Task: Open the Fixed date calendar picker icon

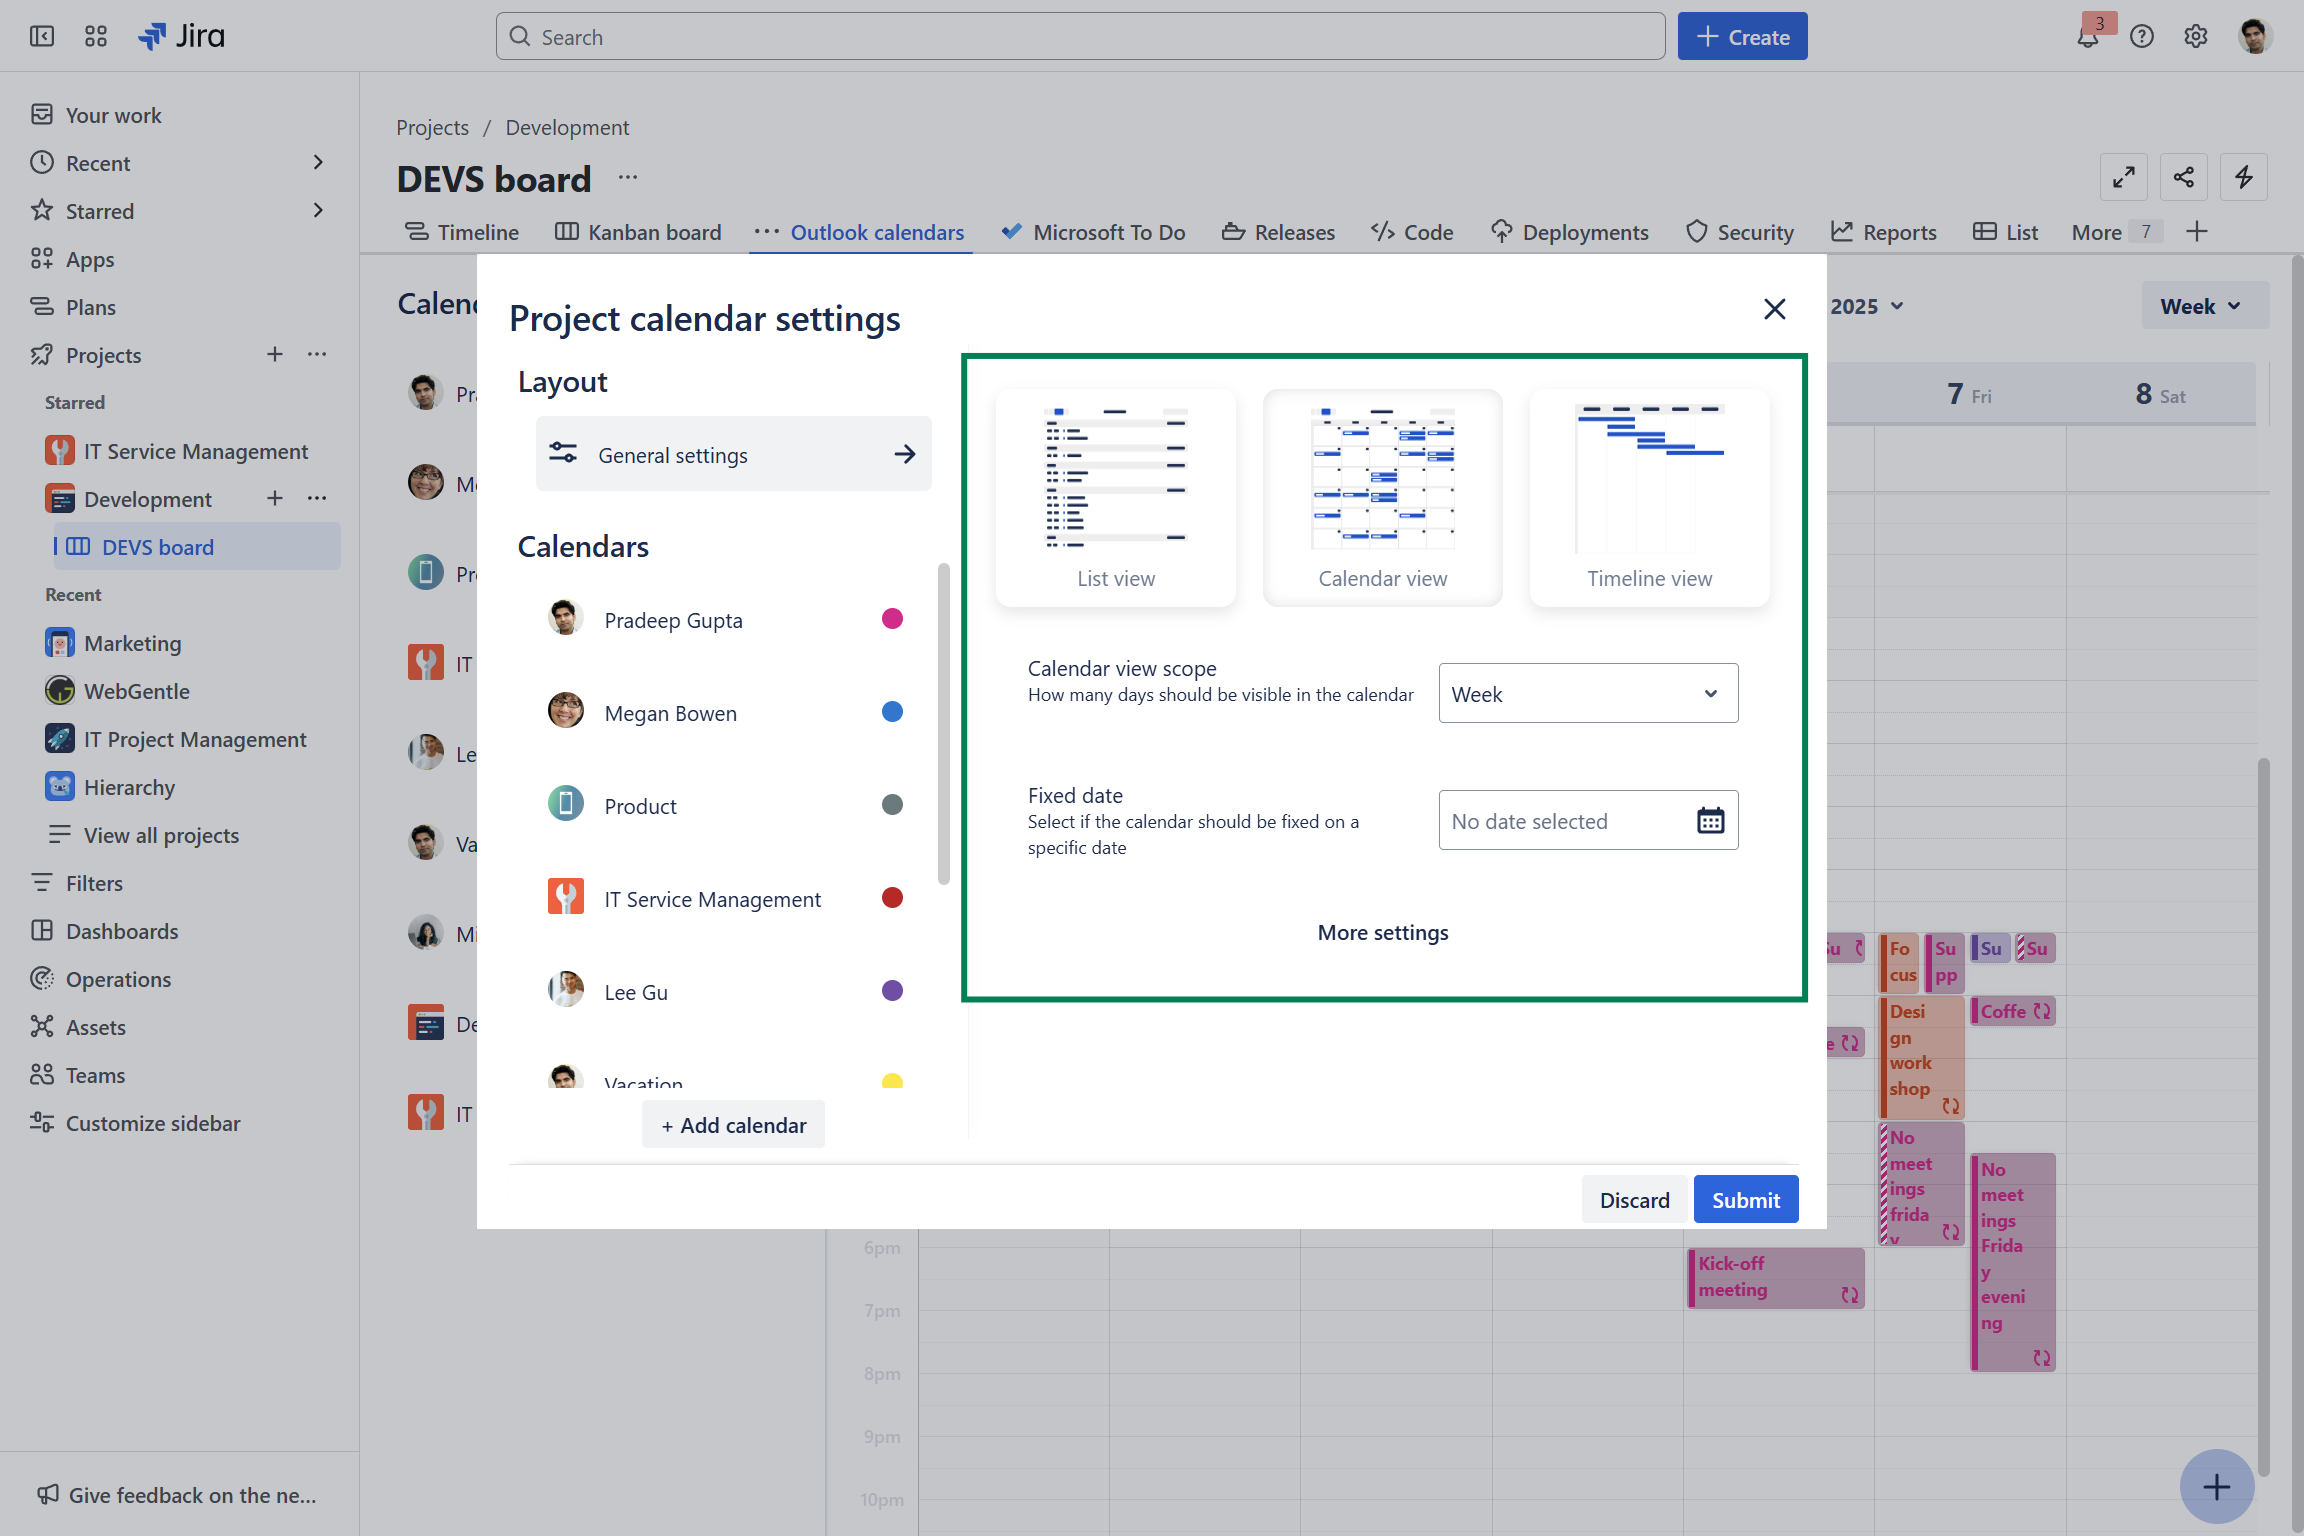Action: pyautogui.click(x=1710, y=821)
